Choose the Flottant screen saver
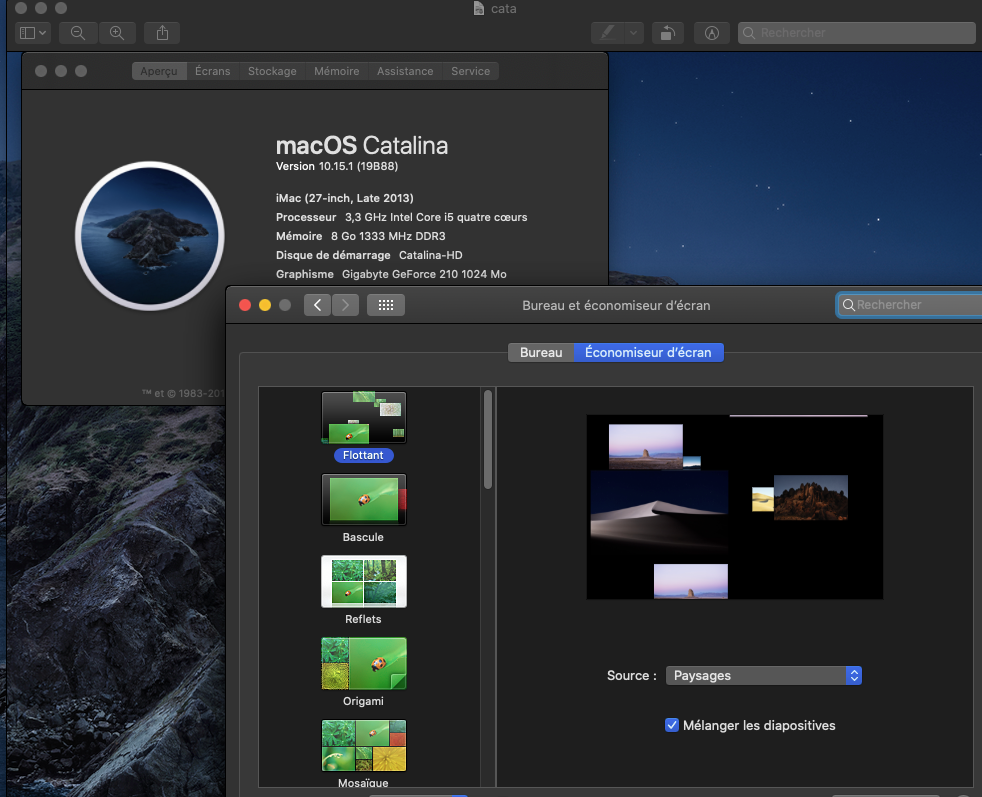The width and height of the screenshot is (982, 797). point(364,426)
